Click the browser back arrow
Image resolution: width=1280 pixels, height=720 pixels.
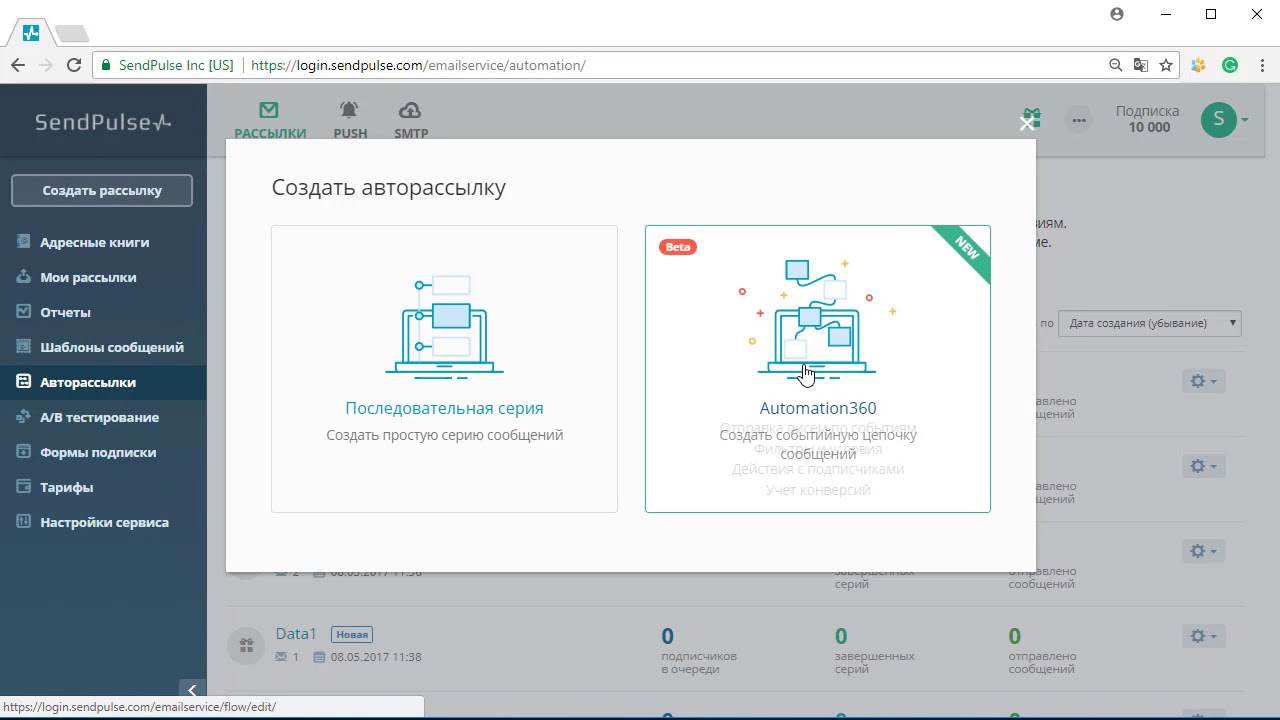tap(18, 65)
